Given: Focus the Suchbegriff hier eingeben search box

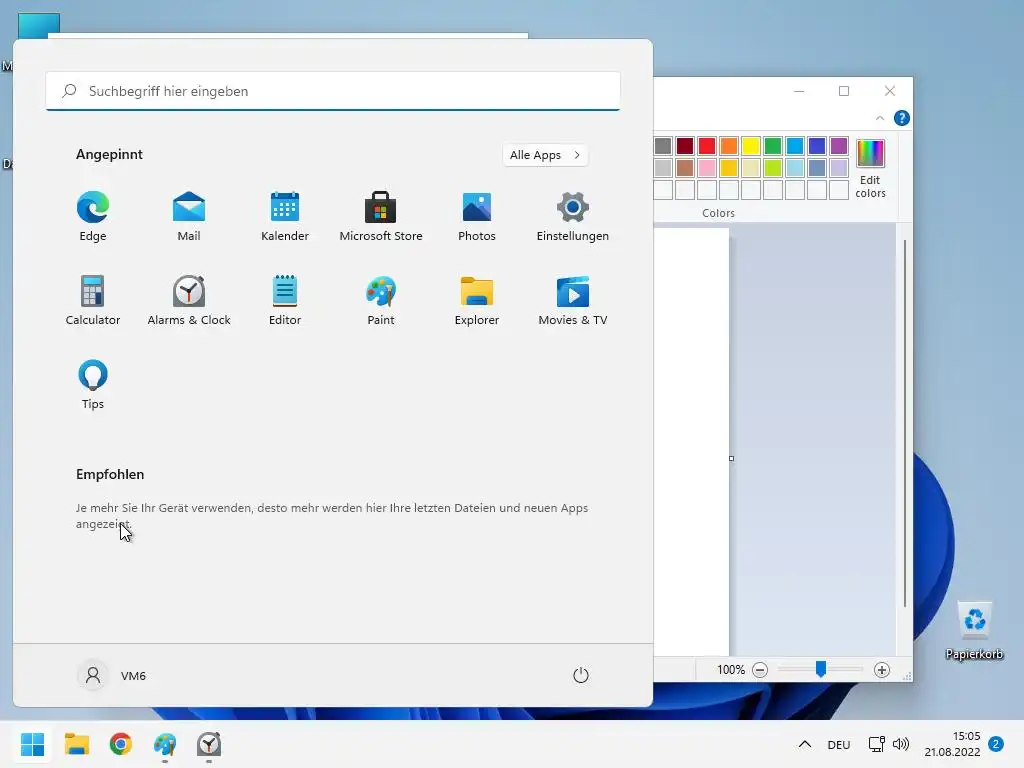Looking at the screenshot, I should (333, 91).
